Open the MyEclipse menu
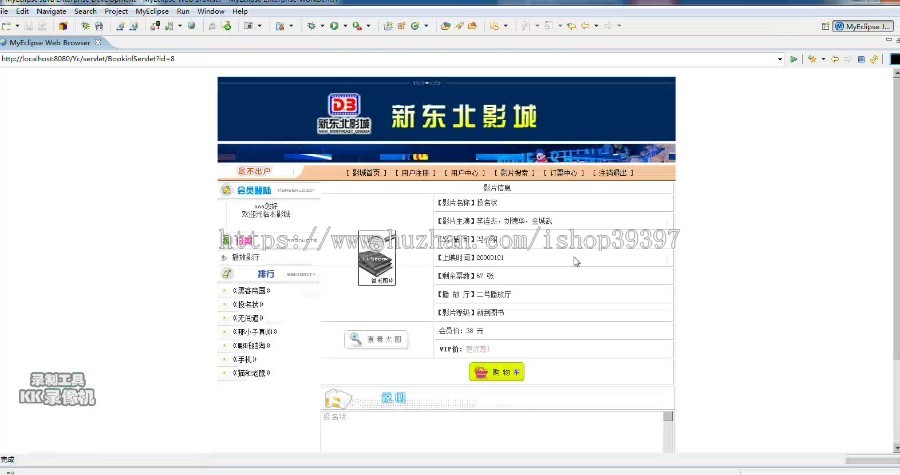The width and height of the screenshot is (900, 475). tap(152, 11)
